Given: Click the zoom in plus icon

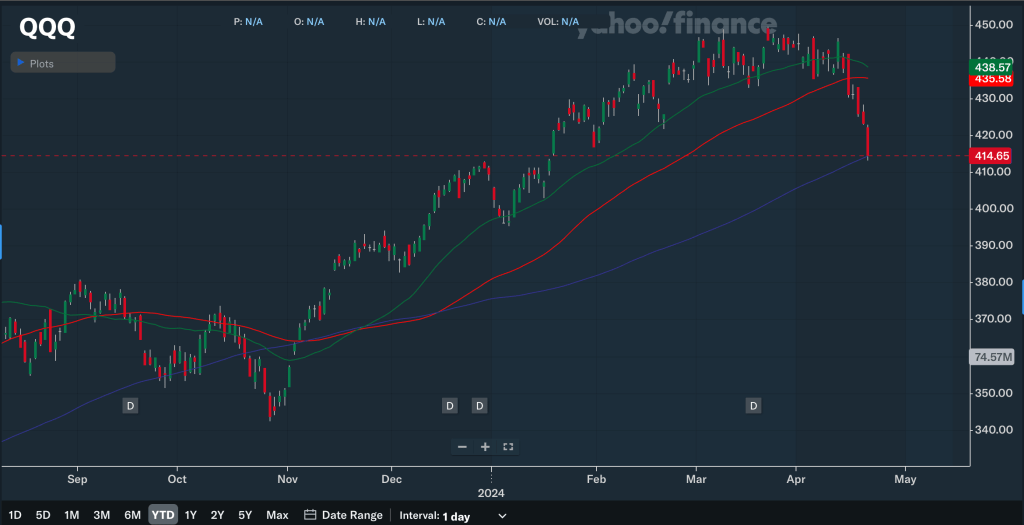Looking at the screenshot, I should tap(485, 447).
